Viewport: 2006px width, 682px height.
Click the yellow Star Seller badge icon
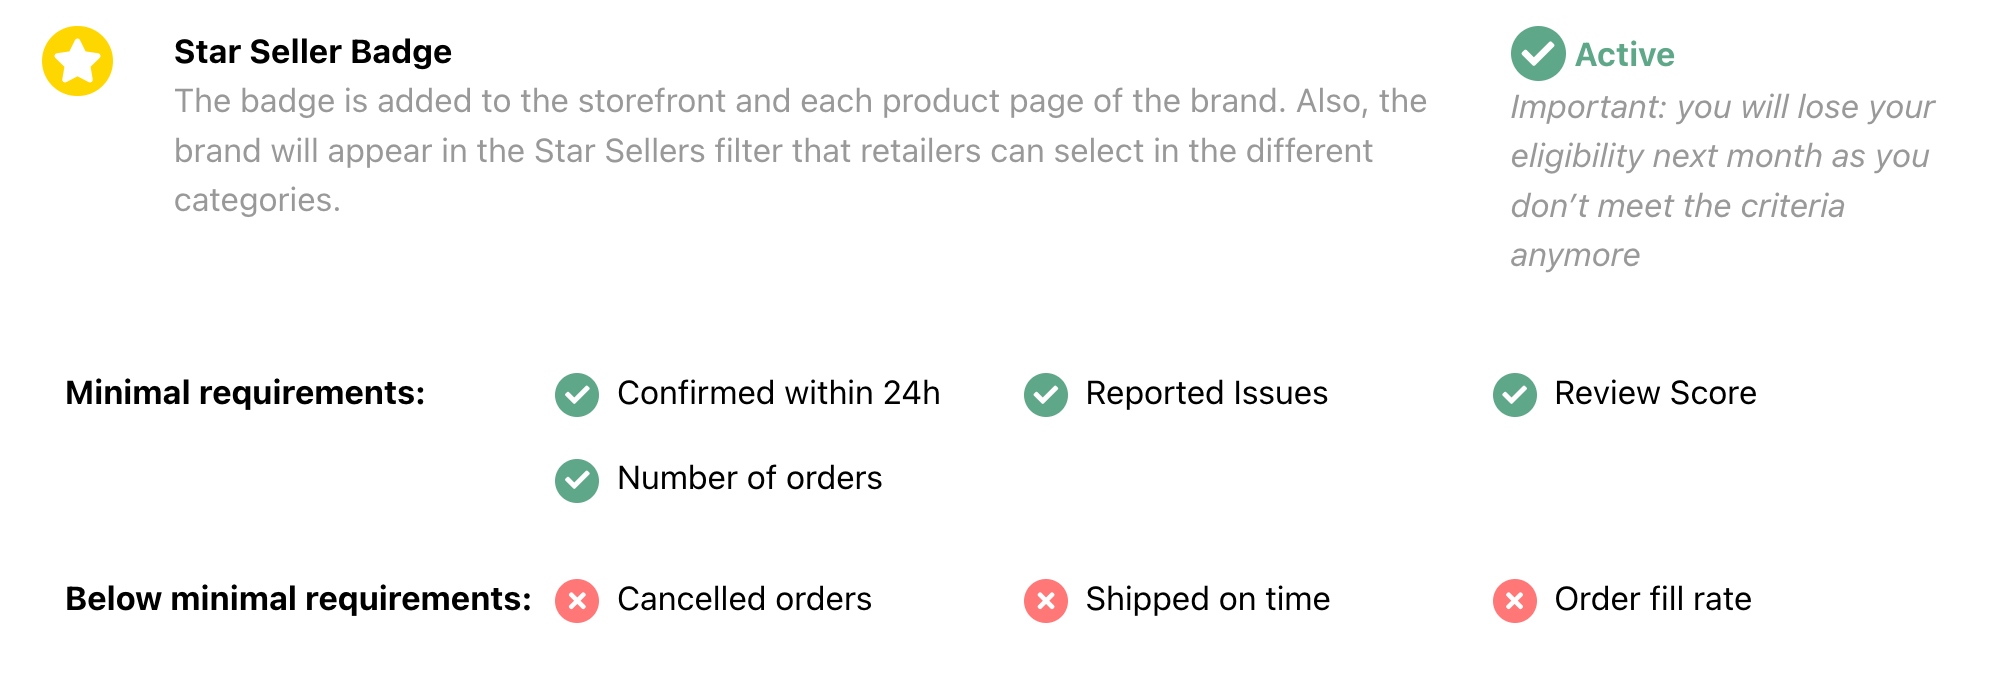click(x=77, y=61)
